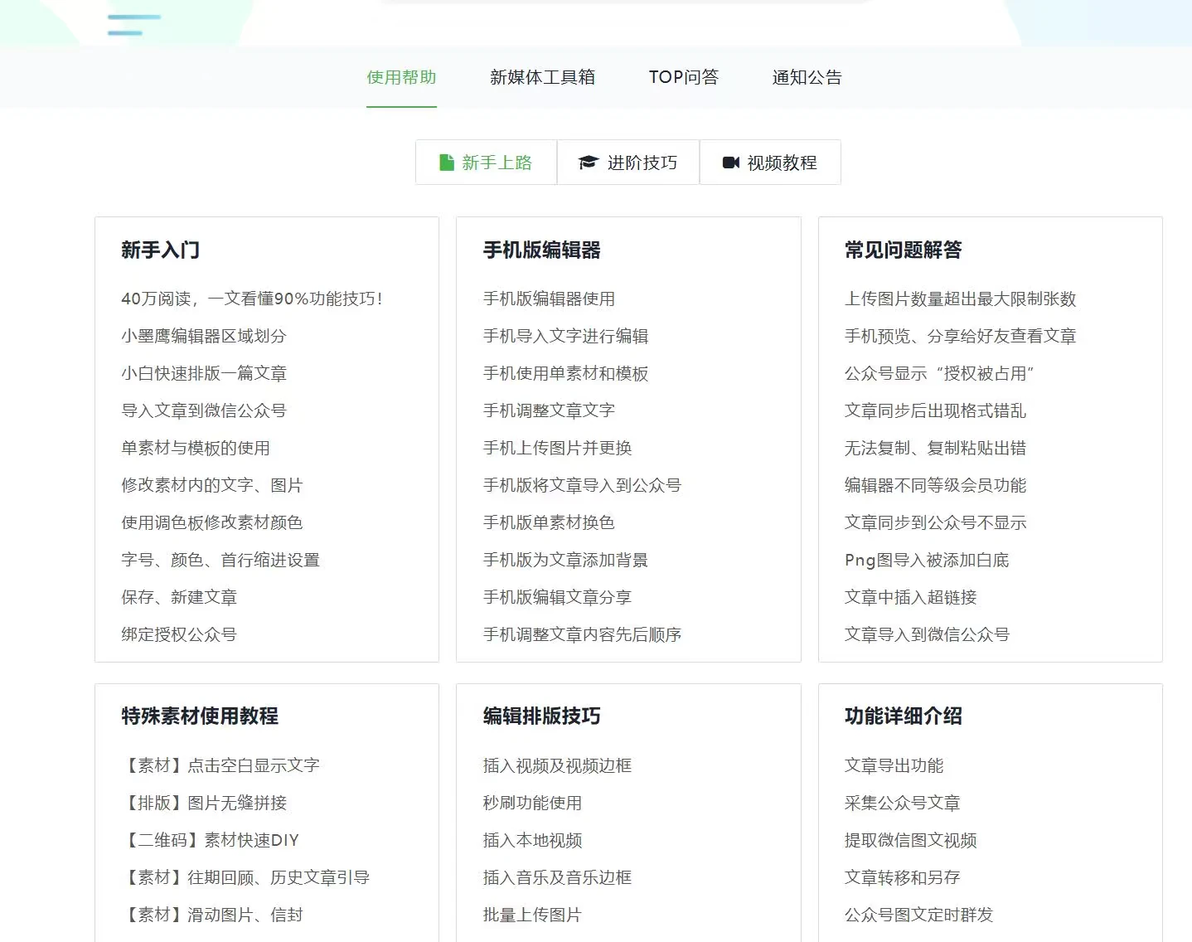1192x942 pixels.
Task: Open the 手机版为文章添加背景 link
Action: 566,560
